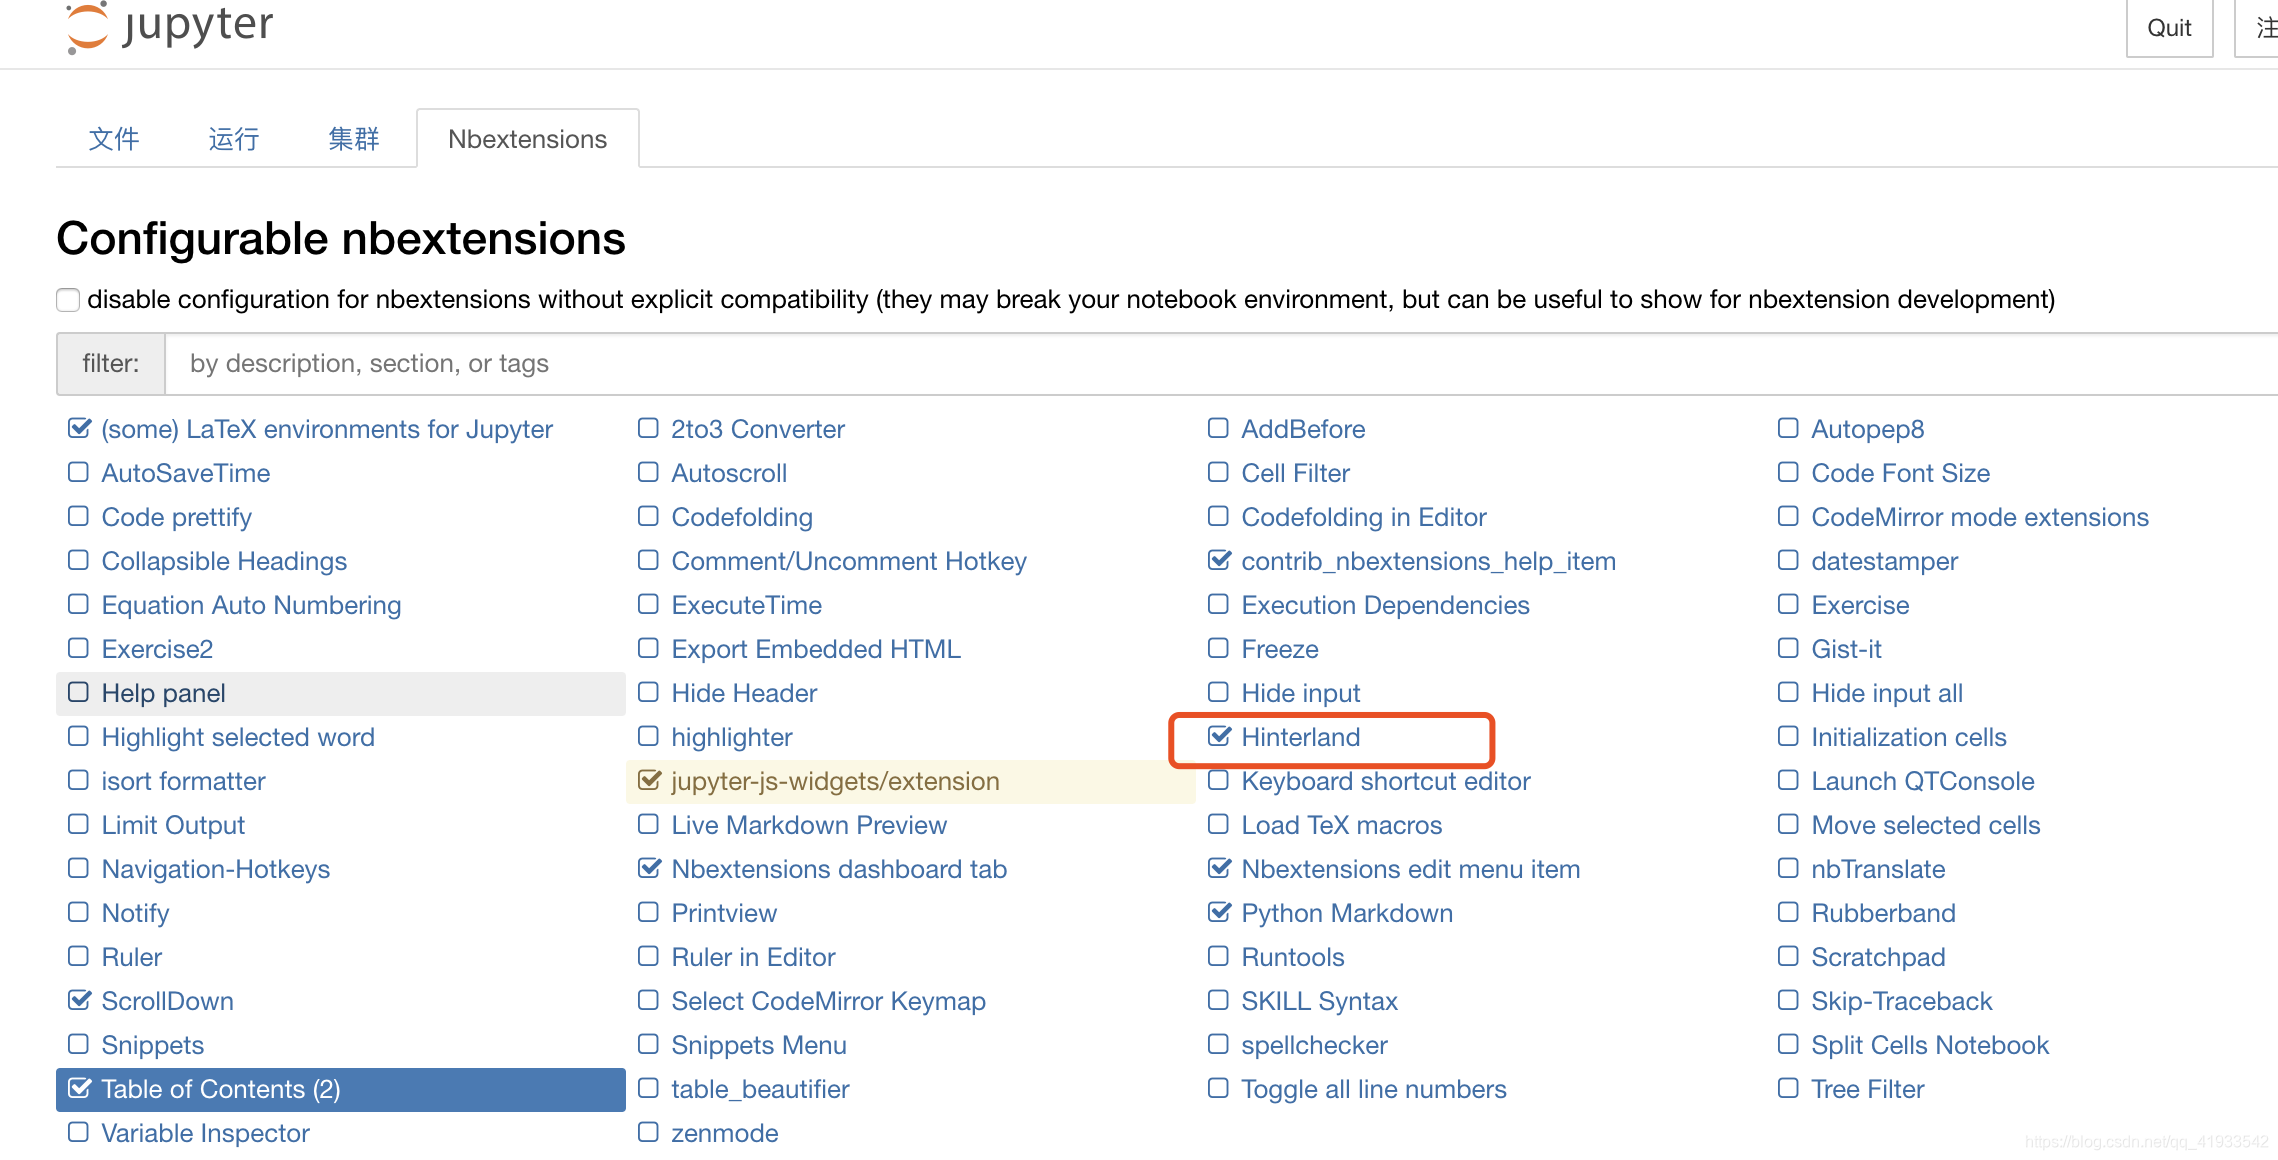Open Collapsible Headings extension details

pyautogui.click(x=224, y=561)
